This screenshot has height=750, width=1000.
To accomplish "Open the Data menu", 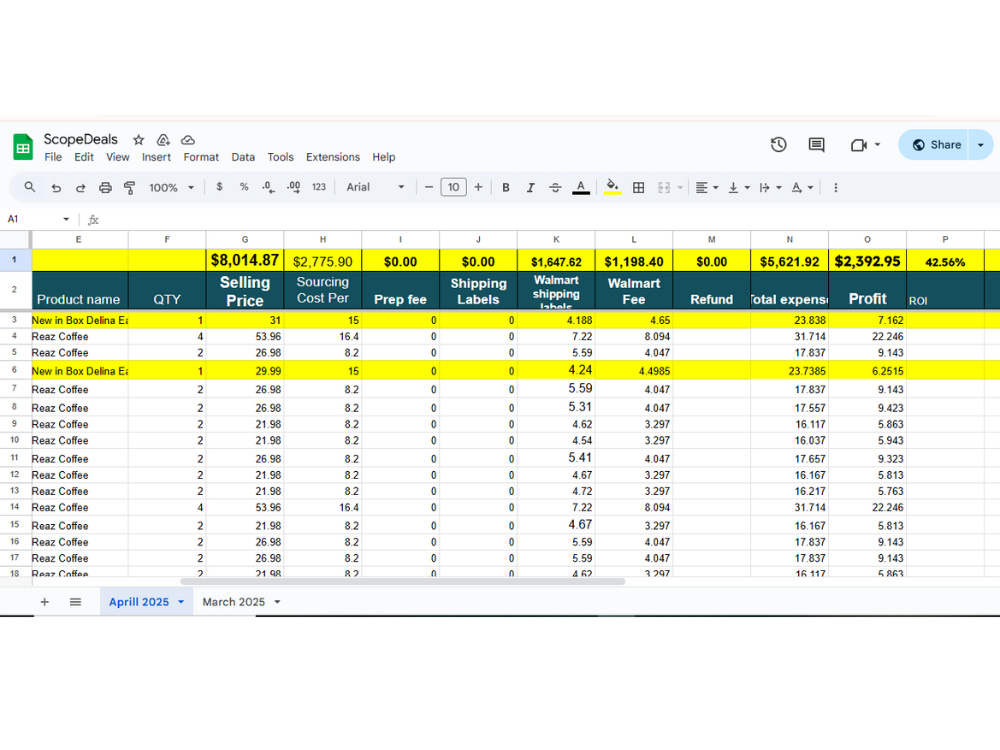I will coord(243,157).
